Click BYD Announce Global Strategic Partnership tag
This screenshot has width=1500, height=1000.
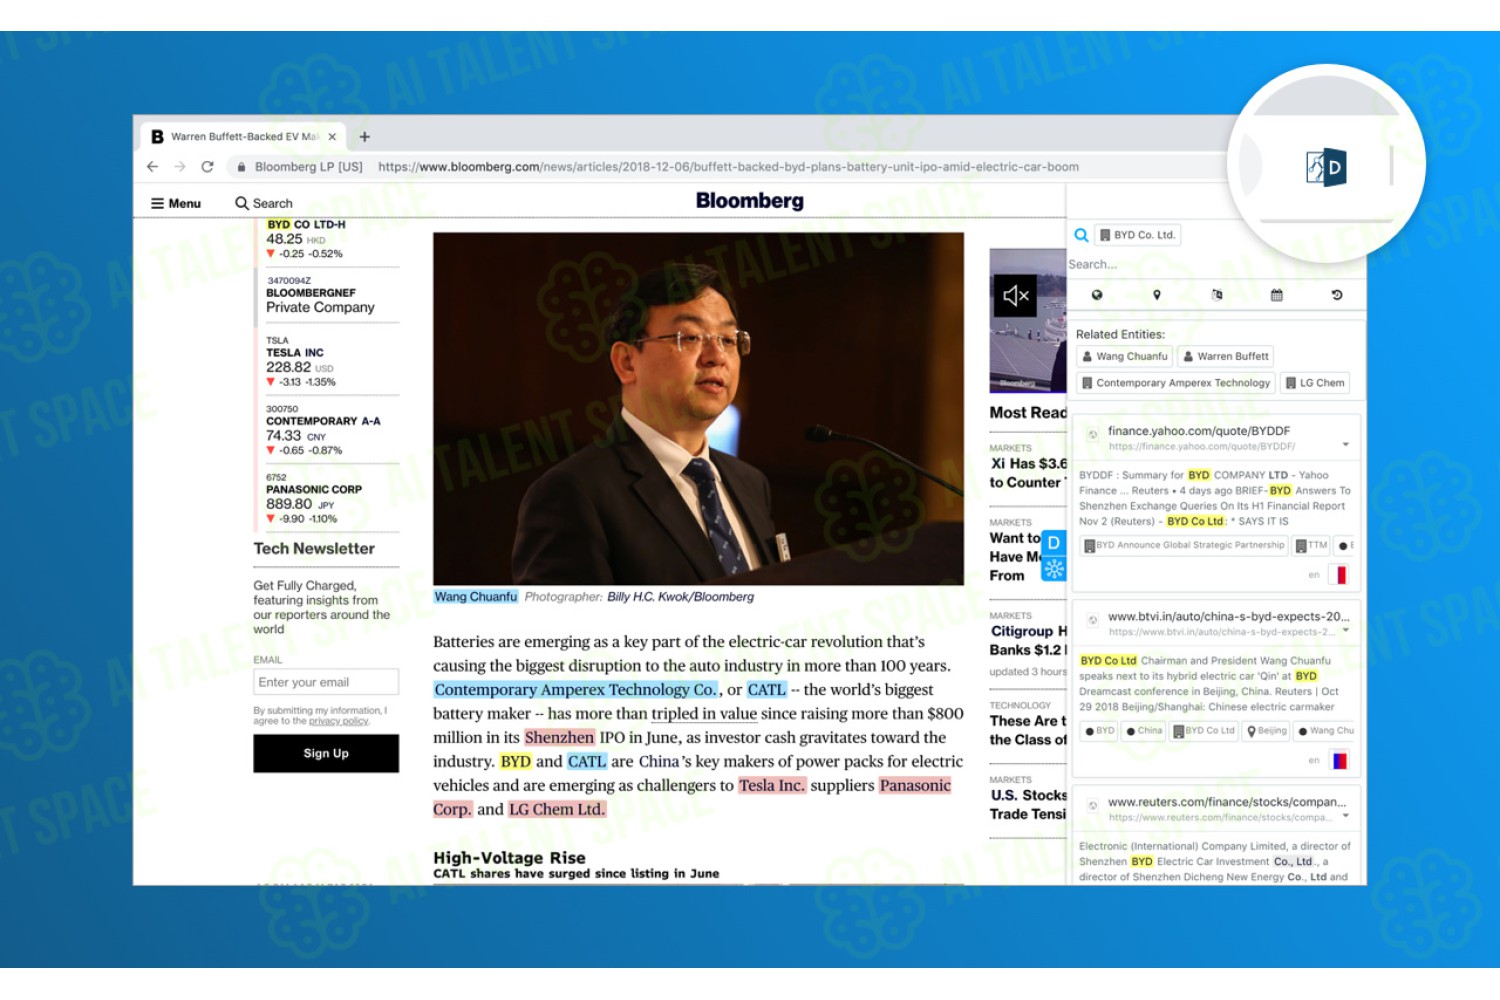tap(1184, 546)
